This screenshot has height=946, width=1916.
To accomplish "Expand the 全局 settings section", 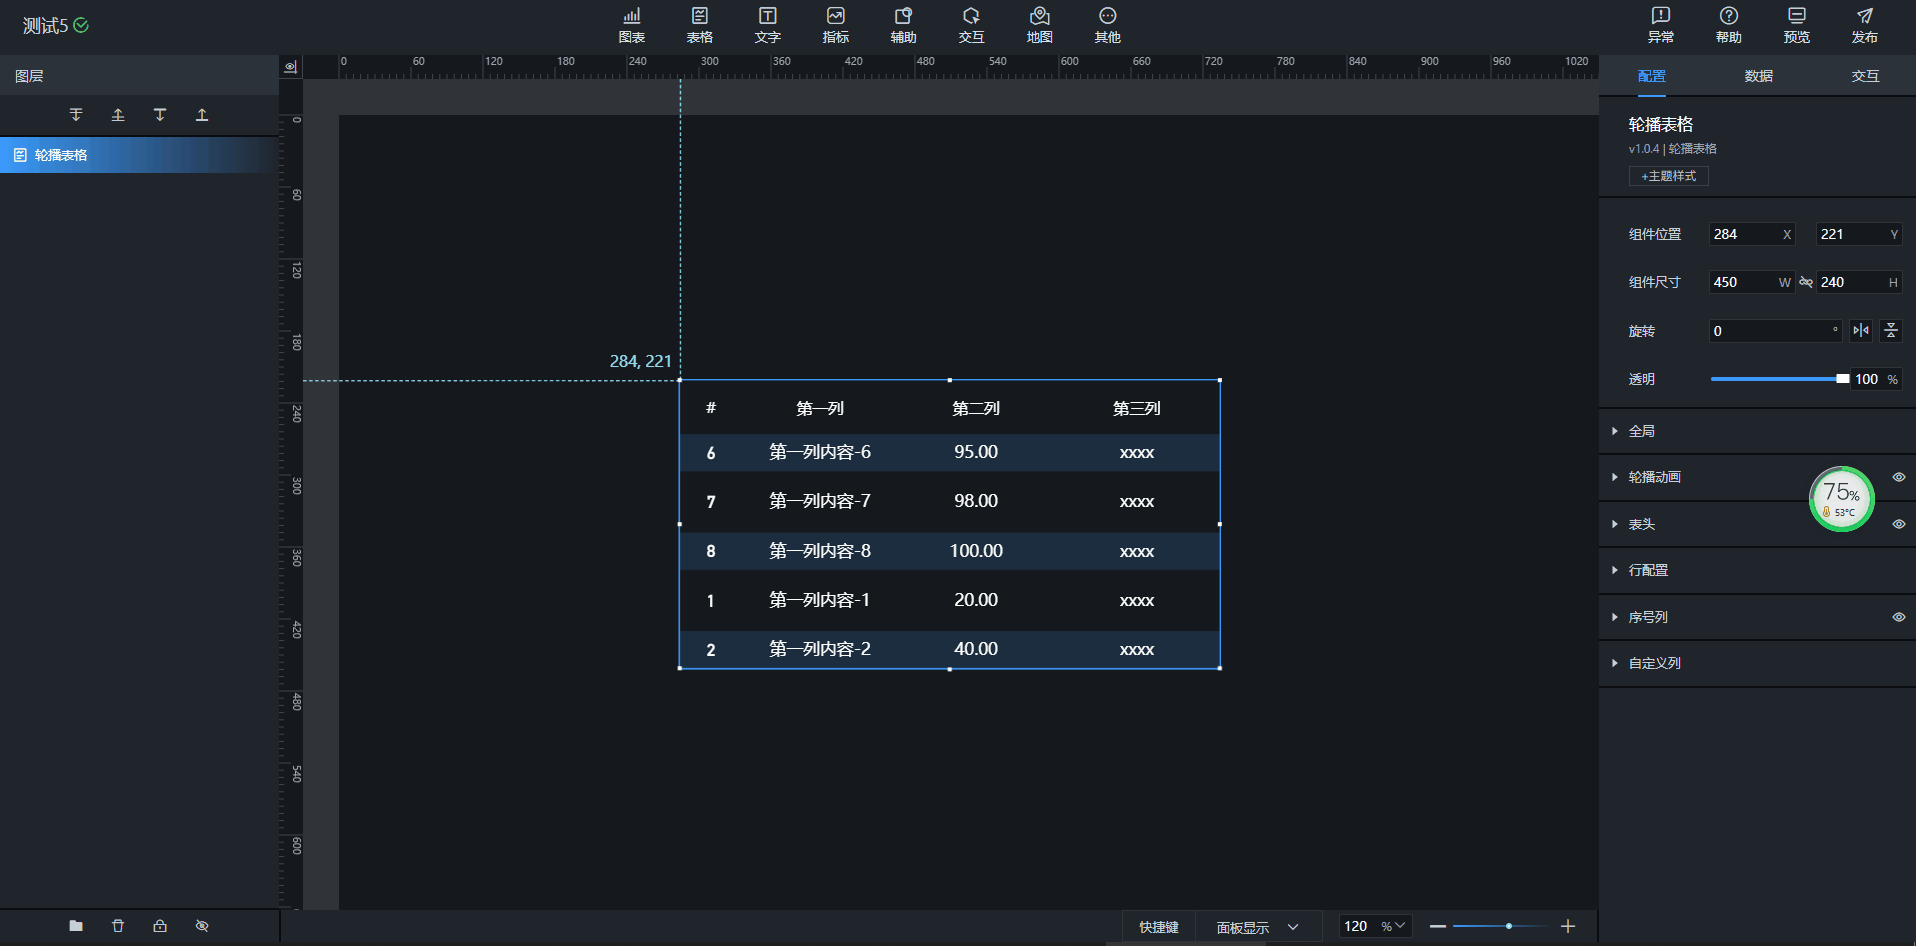I will coord(1641,431).
